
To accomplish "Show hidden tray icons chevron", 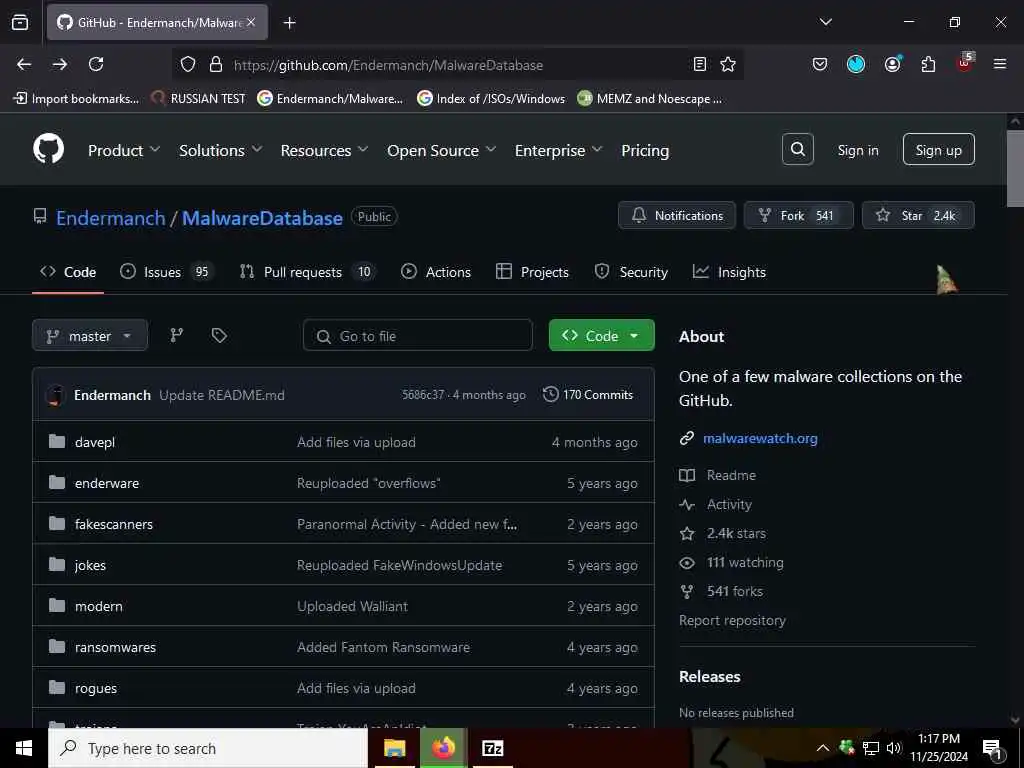I will [x=823, y=748].
